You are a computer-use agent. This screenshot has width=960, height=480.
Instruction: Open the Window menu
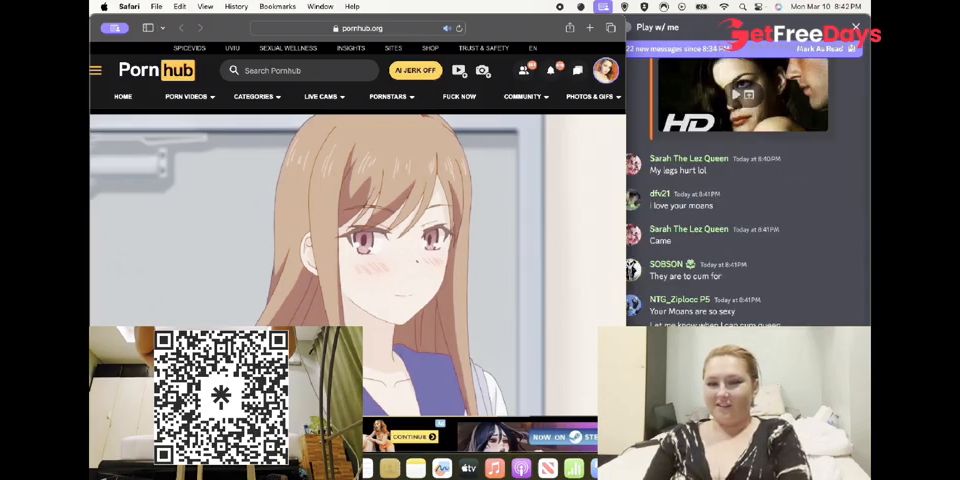(x=320, y=7)
